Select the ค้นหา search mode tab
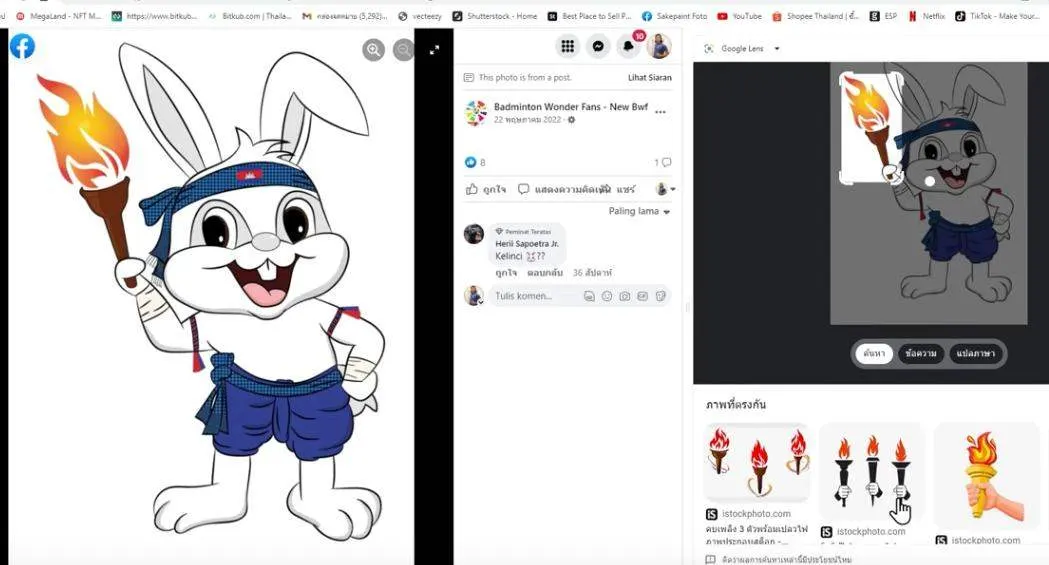The height and width of the screenshot is (565, 1049). point(874,353)
